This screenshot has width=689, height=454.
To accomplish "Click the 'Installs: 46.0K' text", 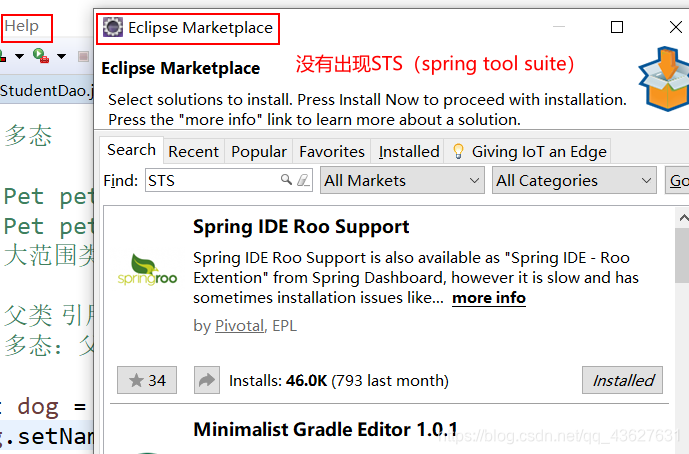I will pyautogui.click(x=278, y=381).
